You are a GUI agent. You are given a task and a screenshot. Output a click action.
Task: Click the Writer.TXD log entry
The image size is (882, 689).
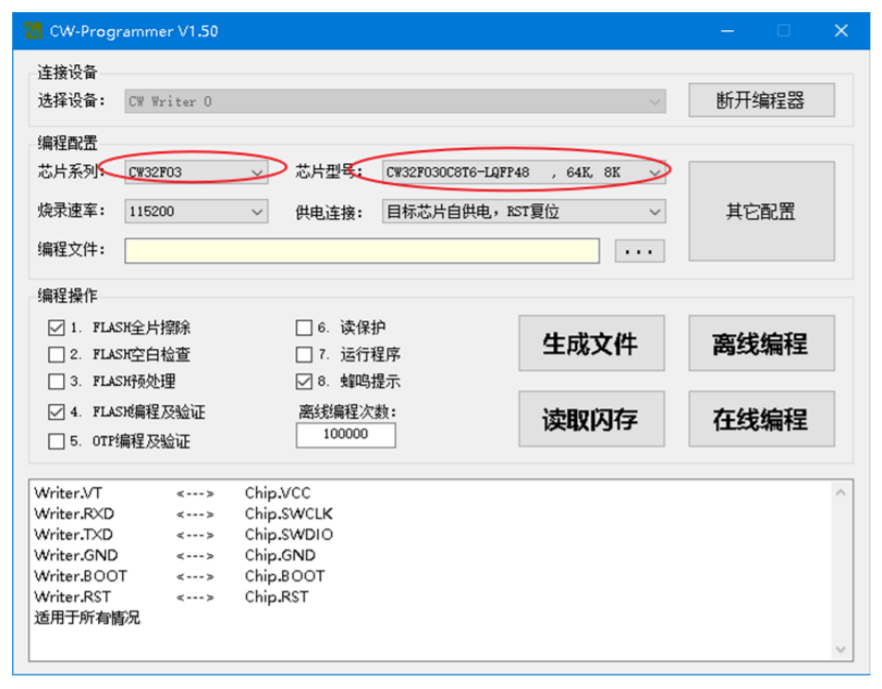point(73,535)
